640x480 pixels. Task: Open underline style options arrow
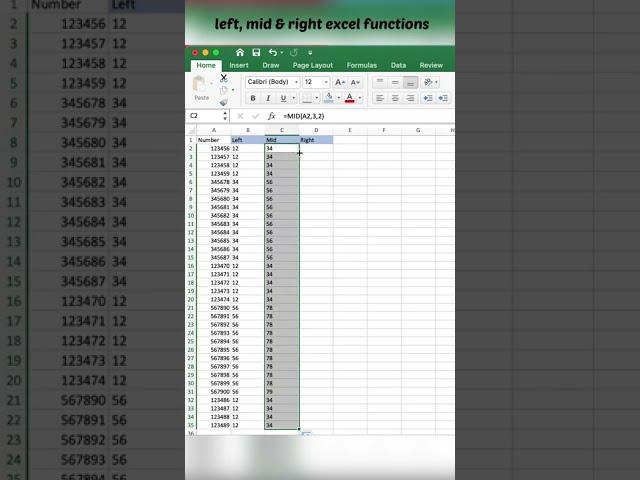coord(293,98)
